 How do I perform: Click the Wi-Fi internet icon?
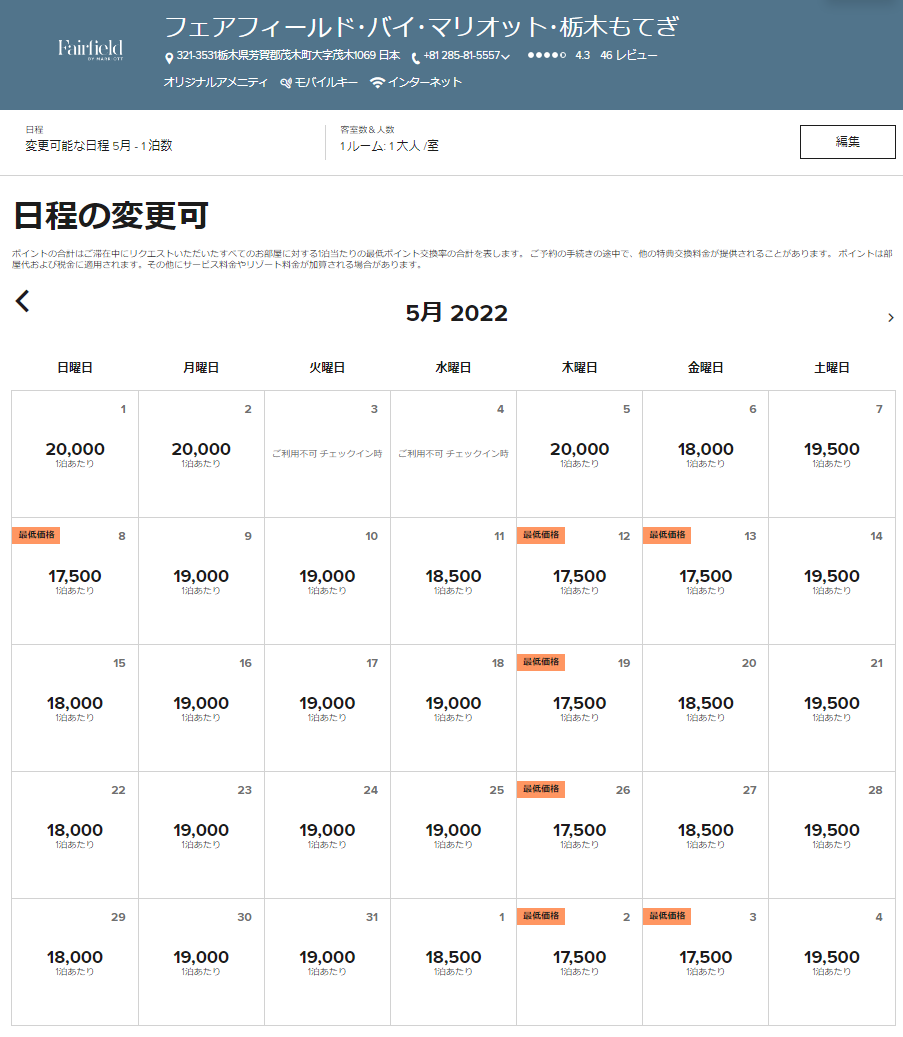[377, 83]
